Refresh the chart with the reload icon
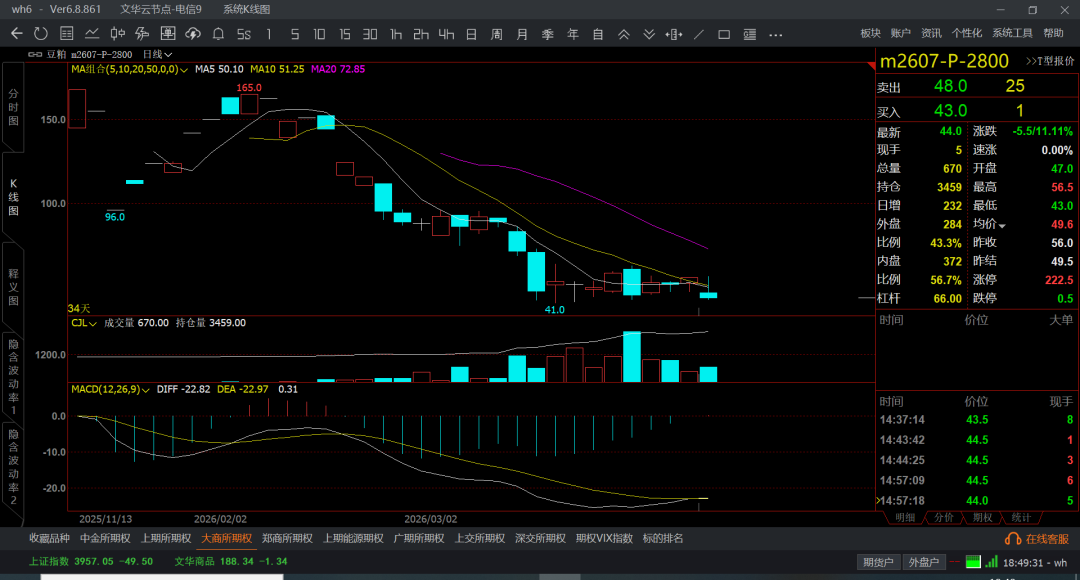Viewport: 1080px width, 580px height. click(40, 34)
